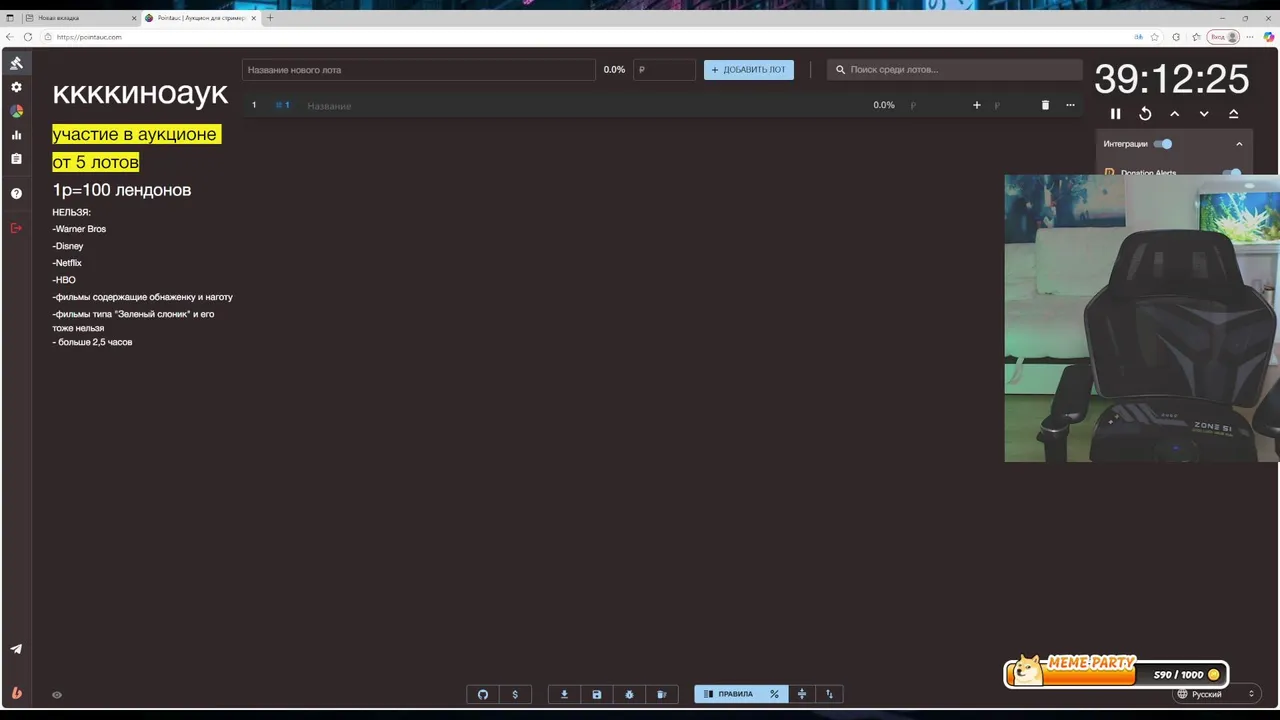Click the '- больше 2,5 часов' text

(92, 342)
